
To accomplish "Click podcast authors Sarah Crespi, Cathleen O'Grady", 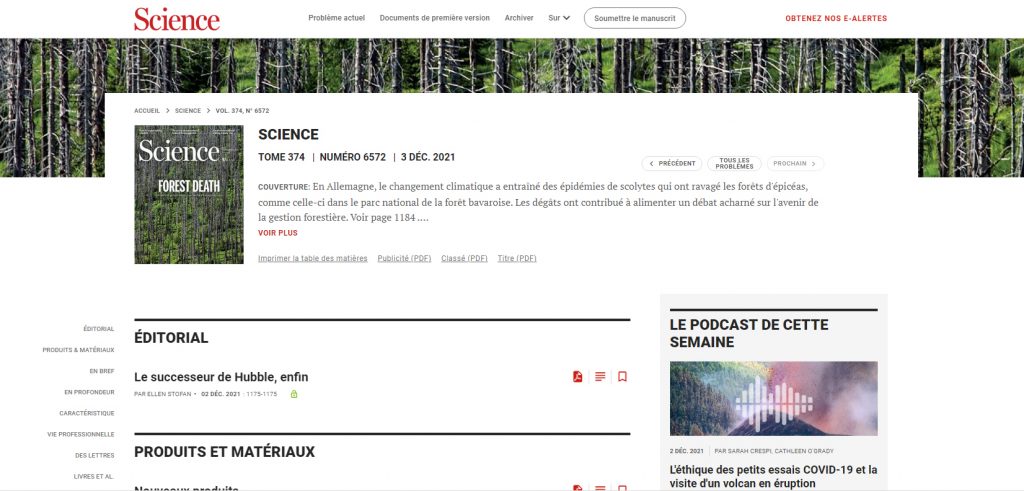I will pyautogui.click(x=774, y=451).
